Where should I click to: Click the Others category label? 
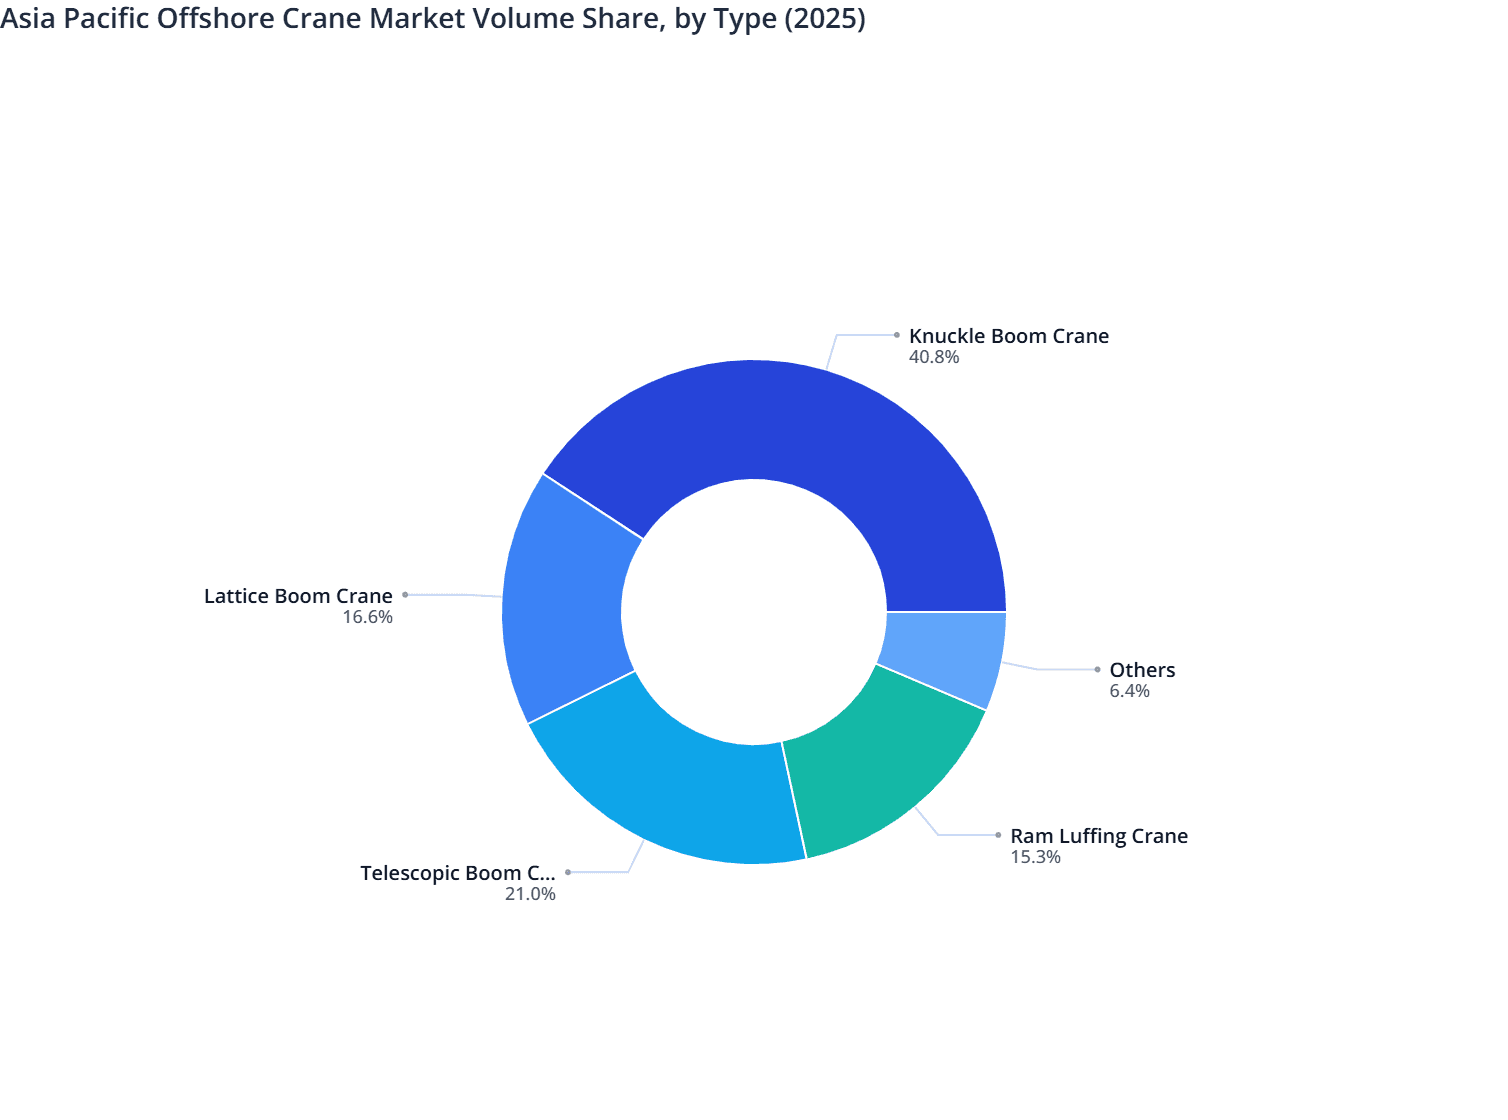(x=1141, y=670)
